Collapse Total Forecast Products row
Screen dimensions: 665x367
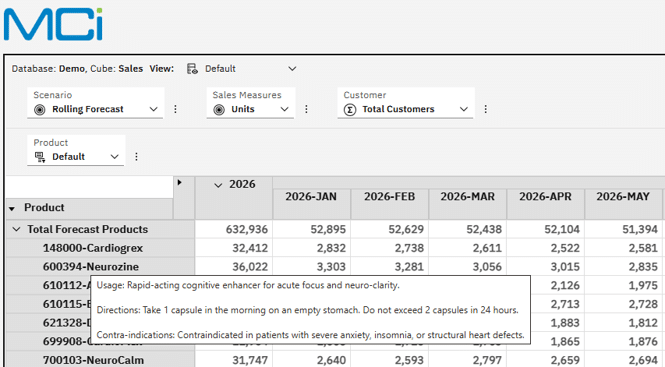point(16,230)
